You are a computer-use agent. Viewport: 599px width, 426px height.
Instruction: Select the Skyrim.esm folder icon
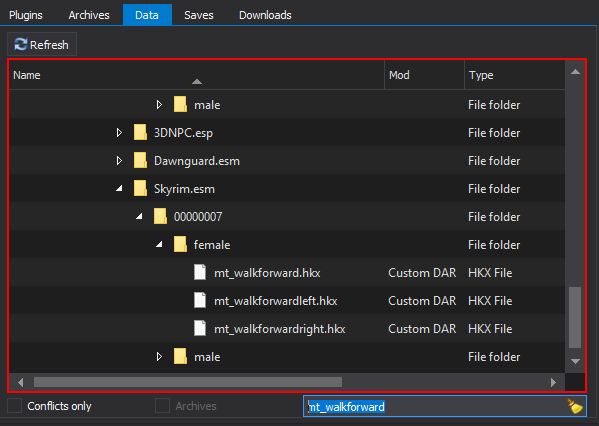[141, 188]
